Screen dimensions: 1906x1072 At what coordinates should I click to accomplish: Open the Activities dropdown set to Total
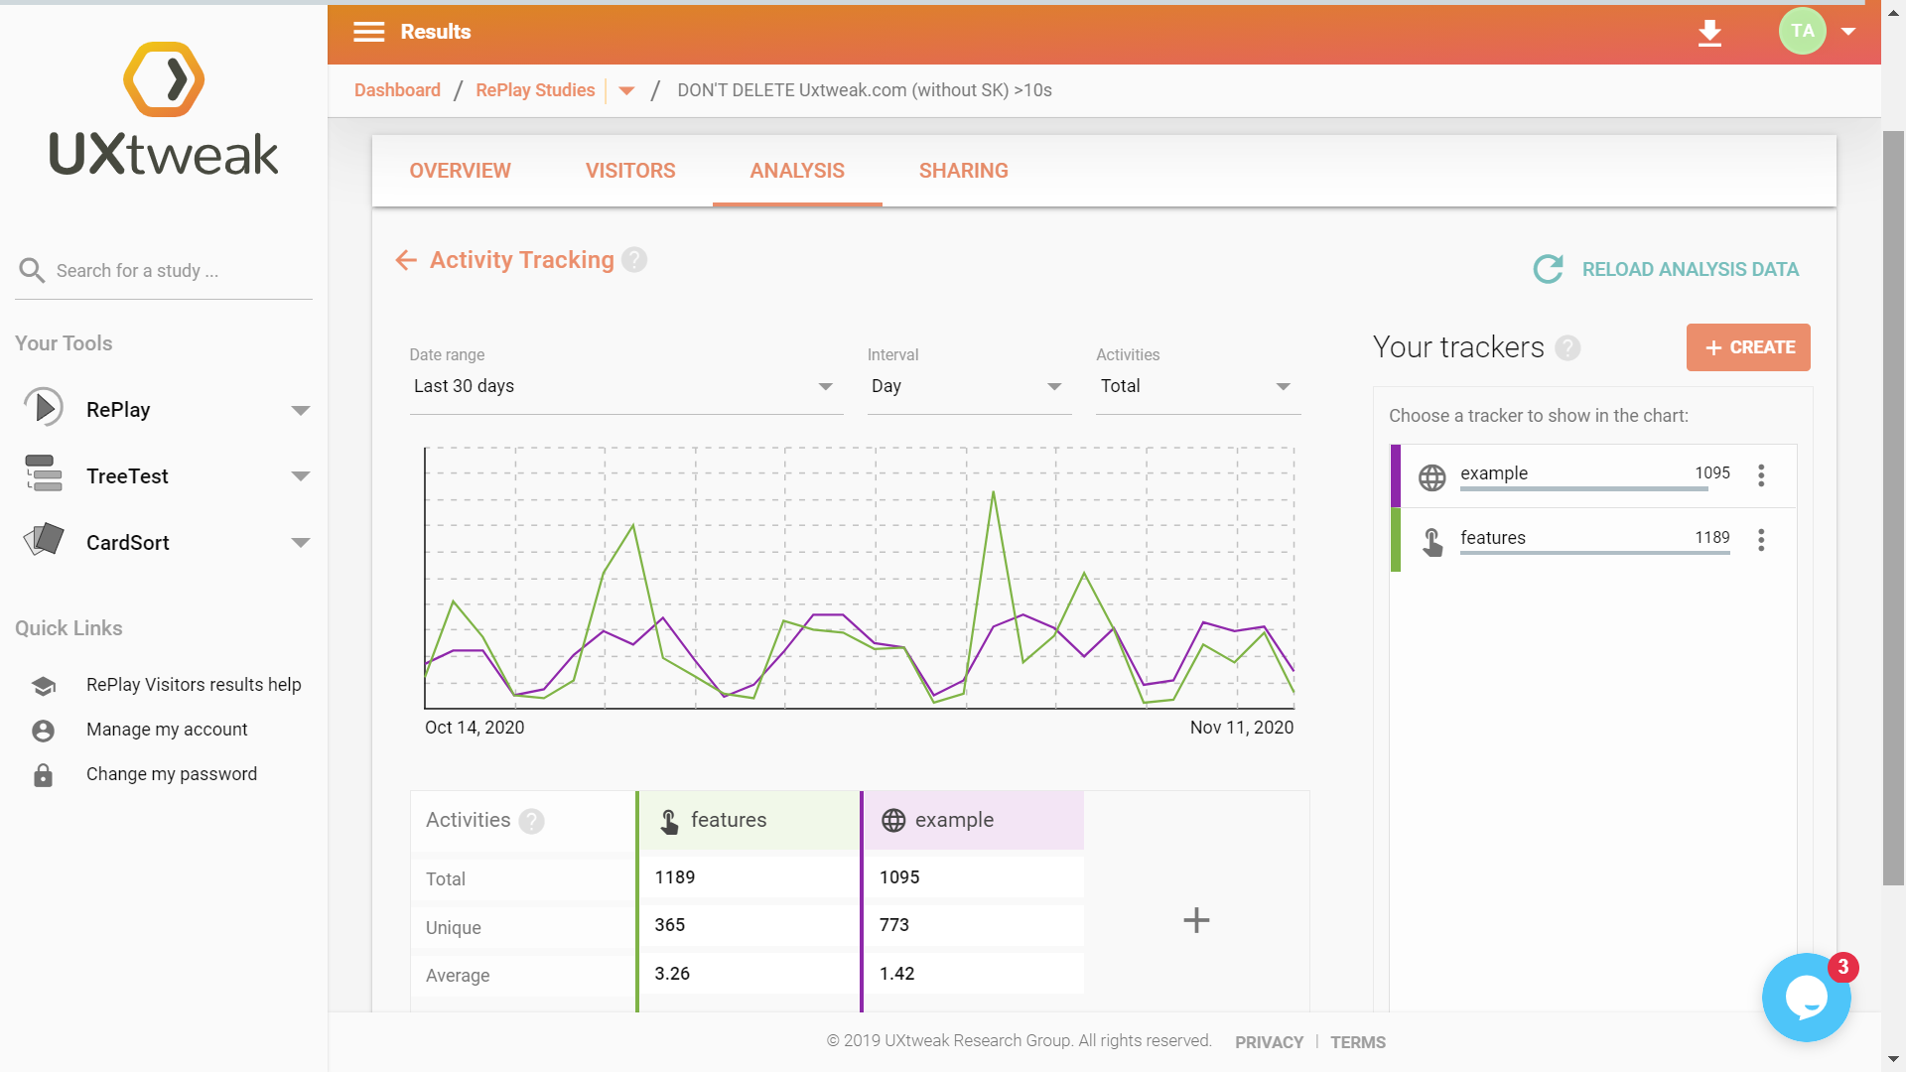tap(1196, 387)
